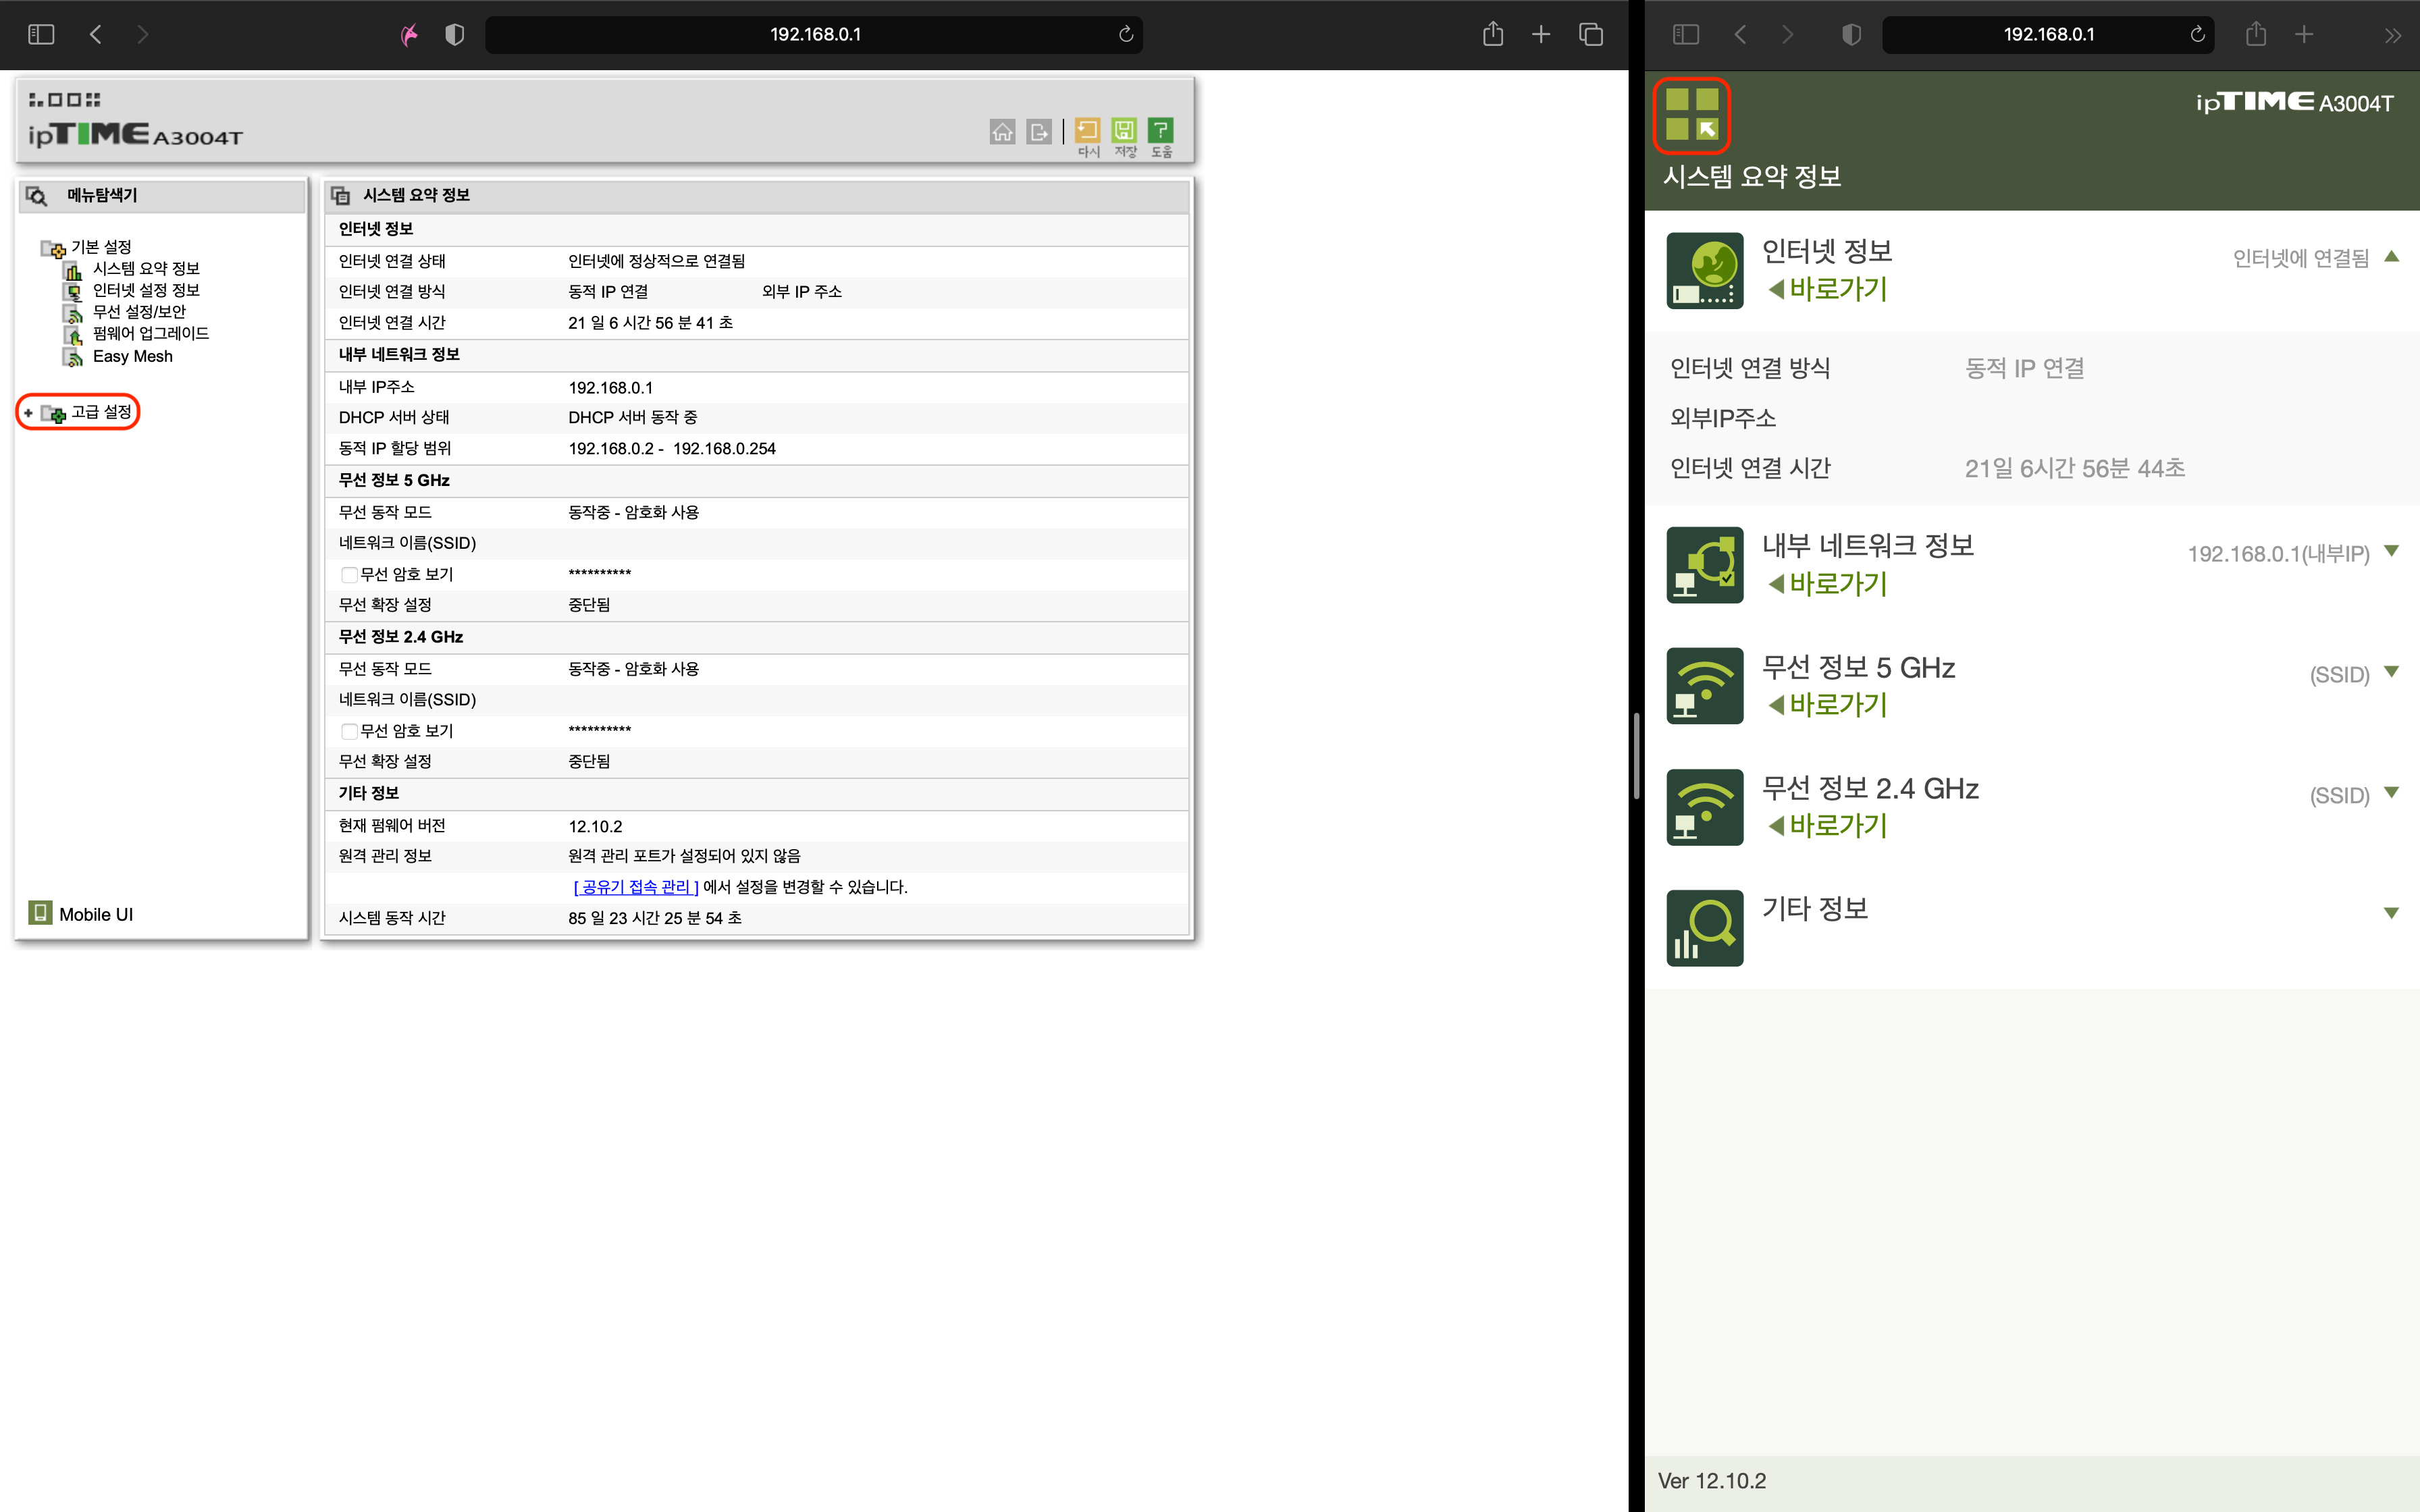2420x1512 pixels.
Task: Select 무선 설정/보안 in the menu tree
Action: (139, 312)
